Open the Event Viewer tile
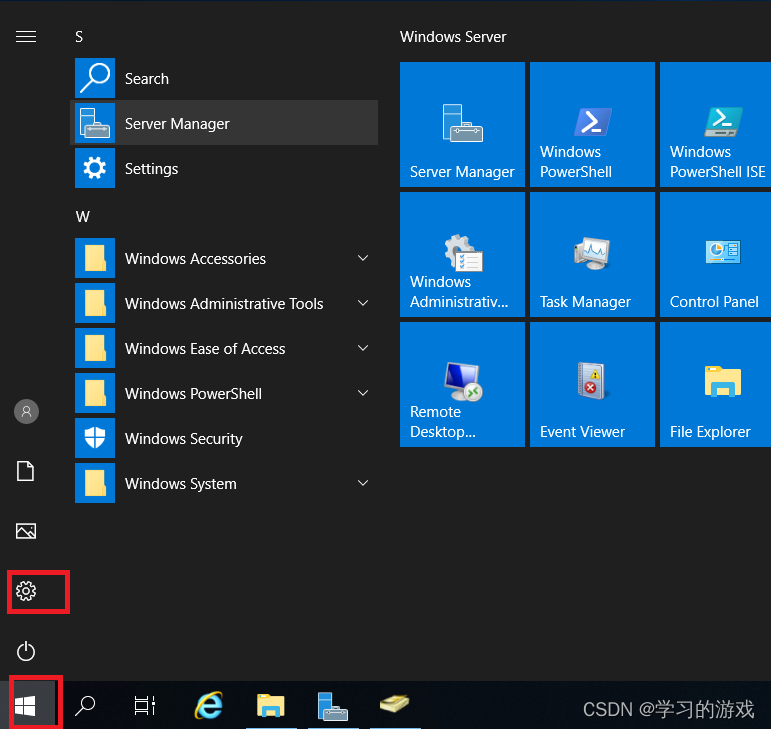 tap(592, 384)
